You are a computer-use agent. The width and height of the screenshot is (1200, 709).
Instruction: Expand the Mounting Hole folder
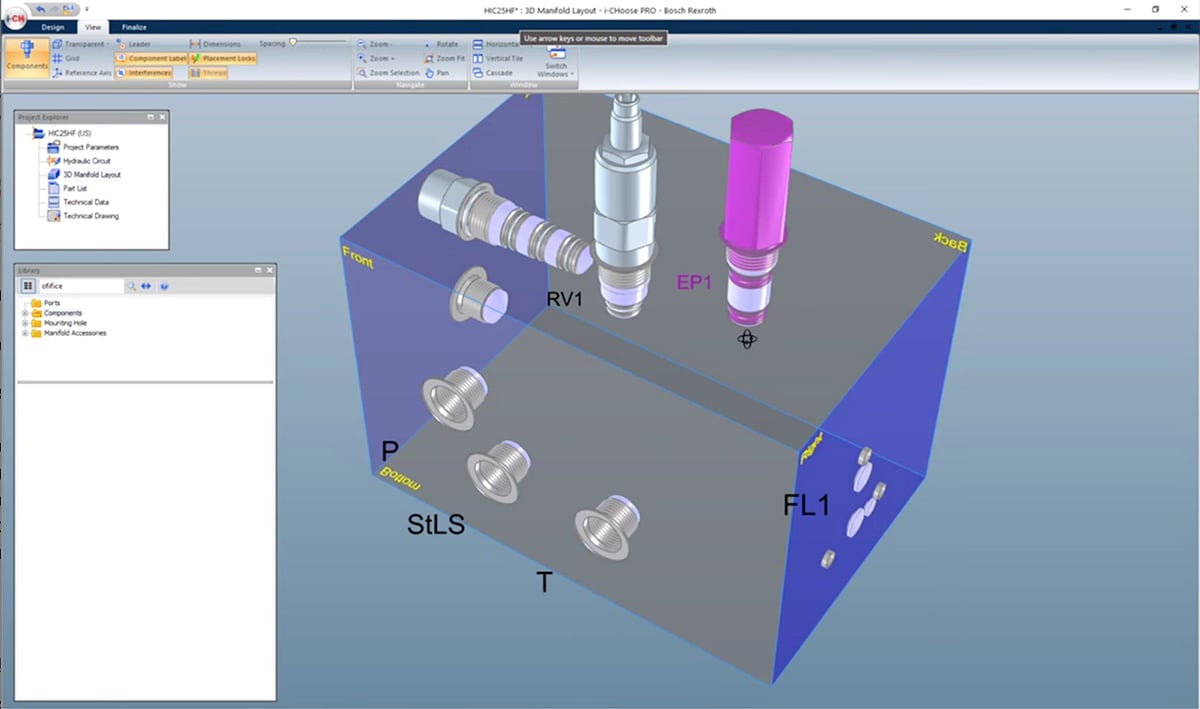tap(24, 323)
